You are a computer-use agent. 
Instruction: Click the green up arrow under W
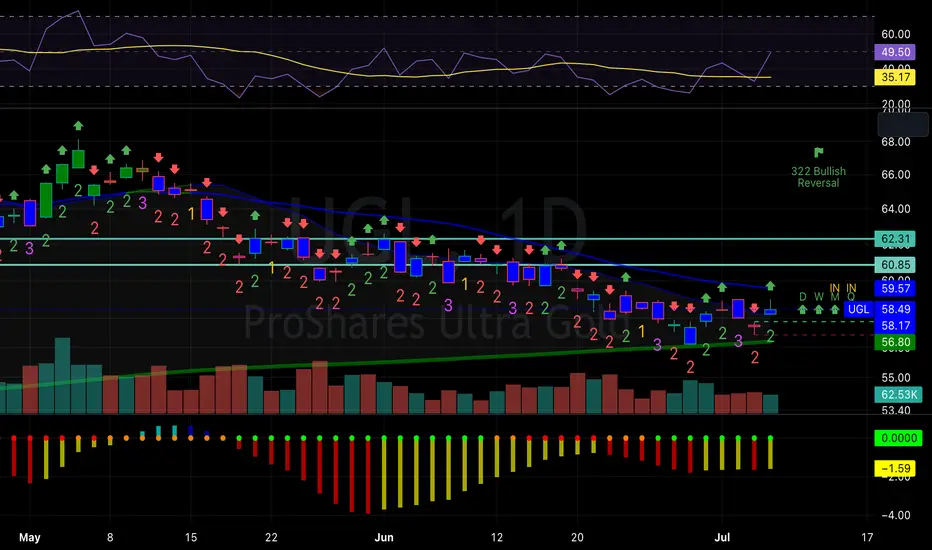pos(818,309)
